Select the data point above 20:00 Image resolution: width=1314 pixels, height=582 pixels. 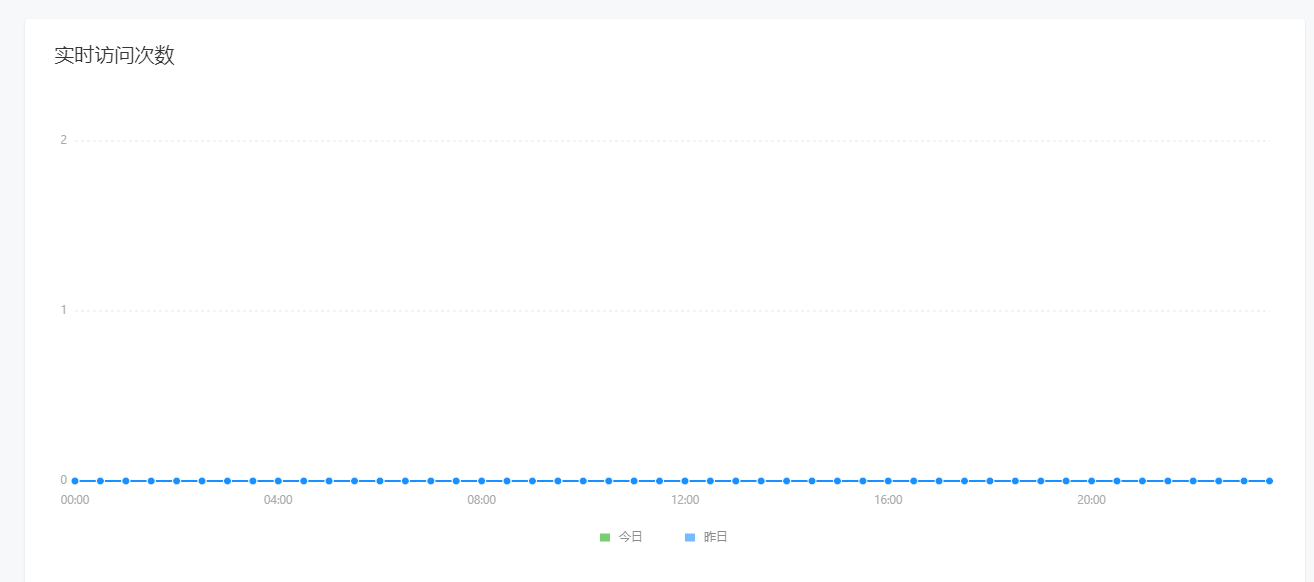point(1091,481)
